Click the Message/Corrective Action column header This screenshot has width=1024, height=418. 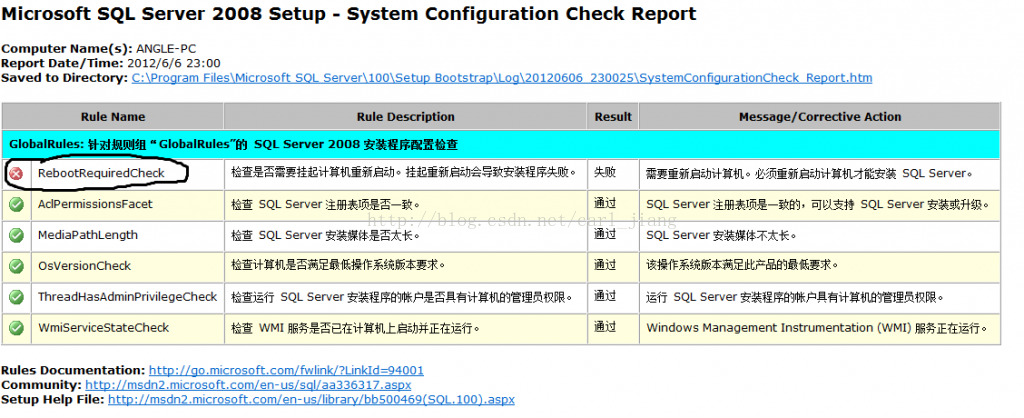click(x=820, y=117)
